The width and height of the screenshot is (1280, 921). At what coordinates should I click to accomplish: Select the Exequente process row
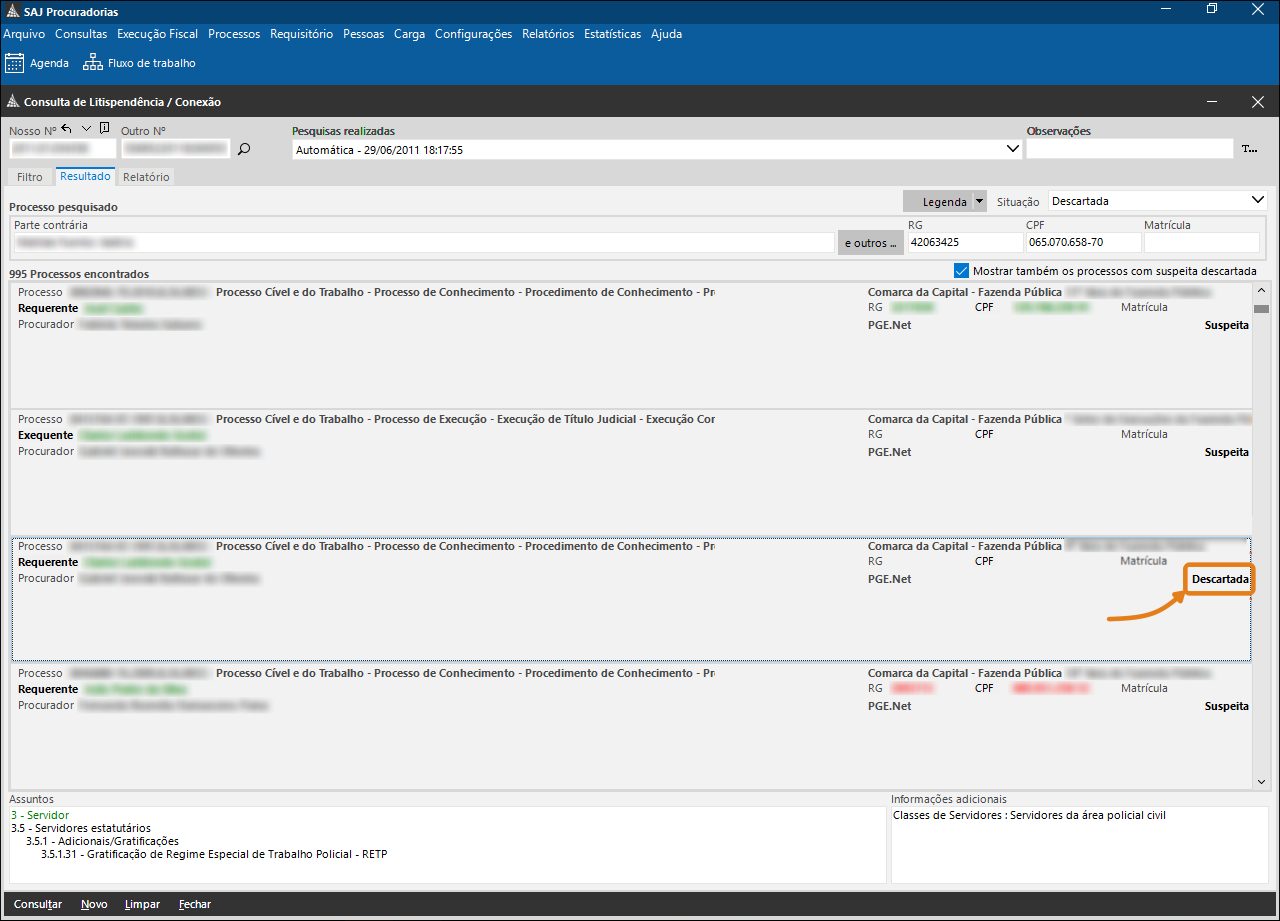point(631,472)
